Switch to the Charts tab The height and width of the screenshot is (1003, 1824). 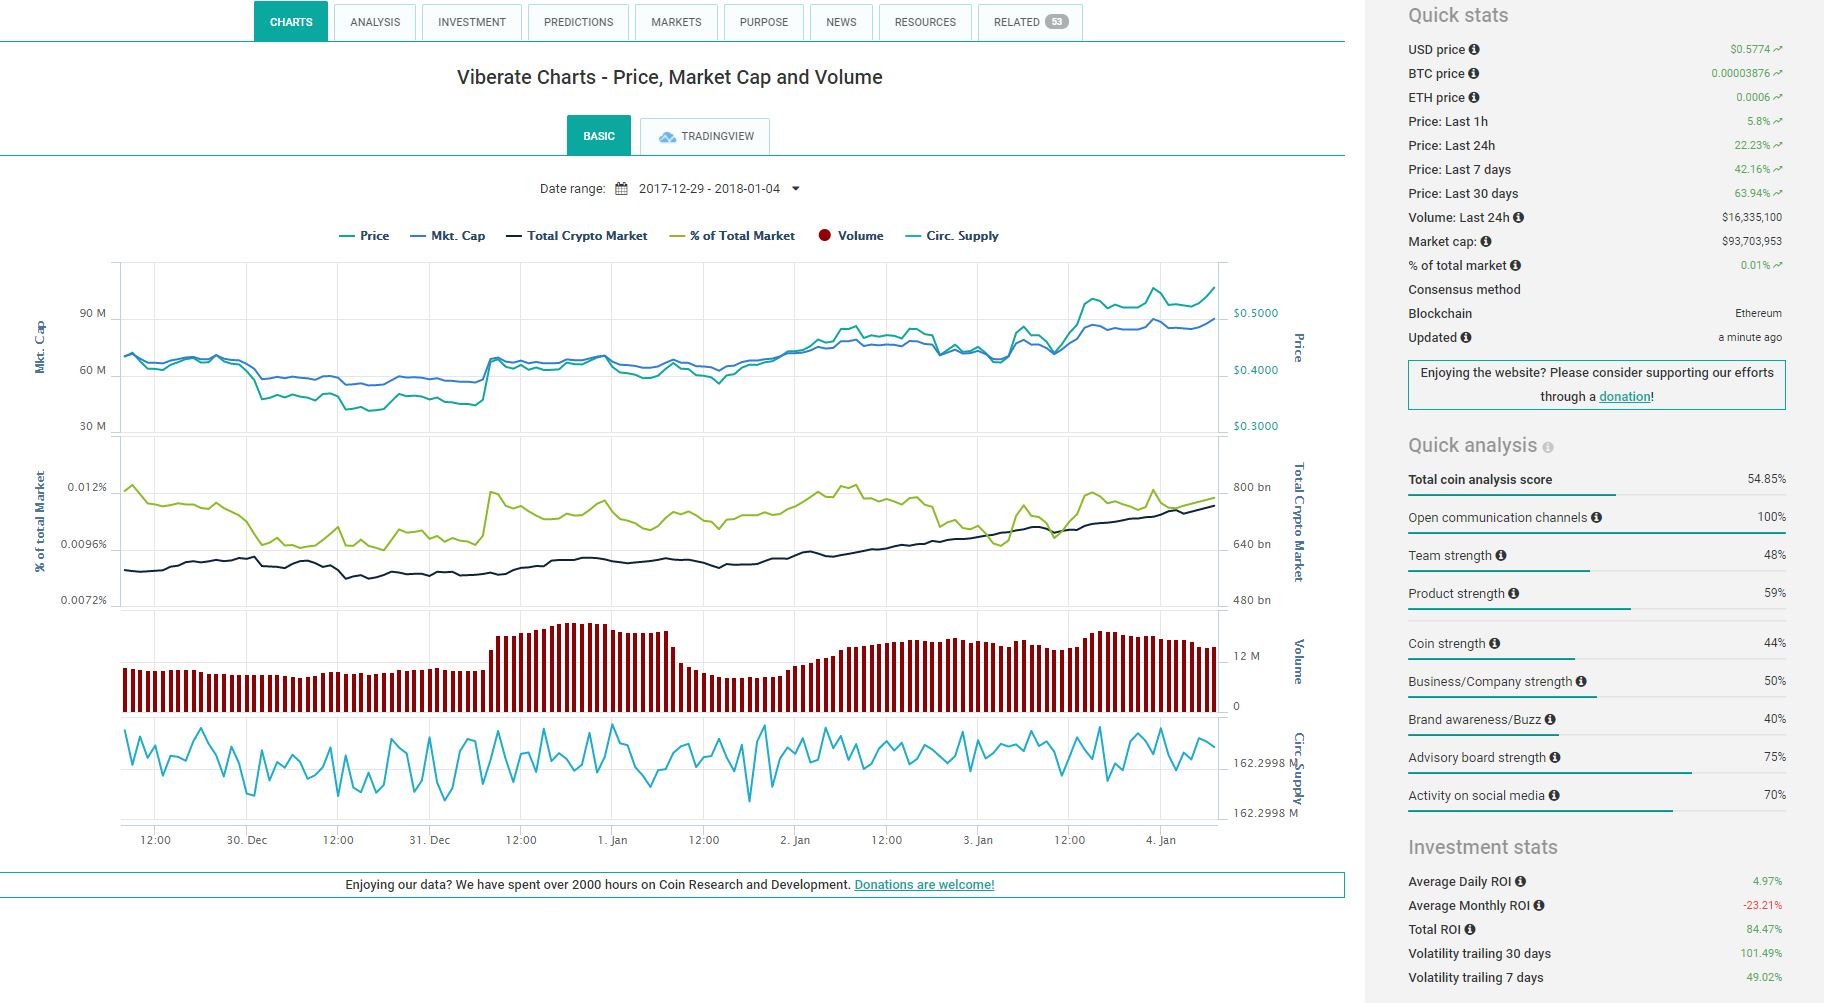pos(291,22)
